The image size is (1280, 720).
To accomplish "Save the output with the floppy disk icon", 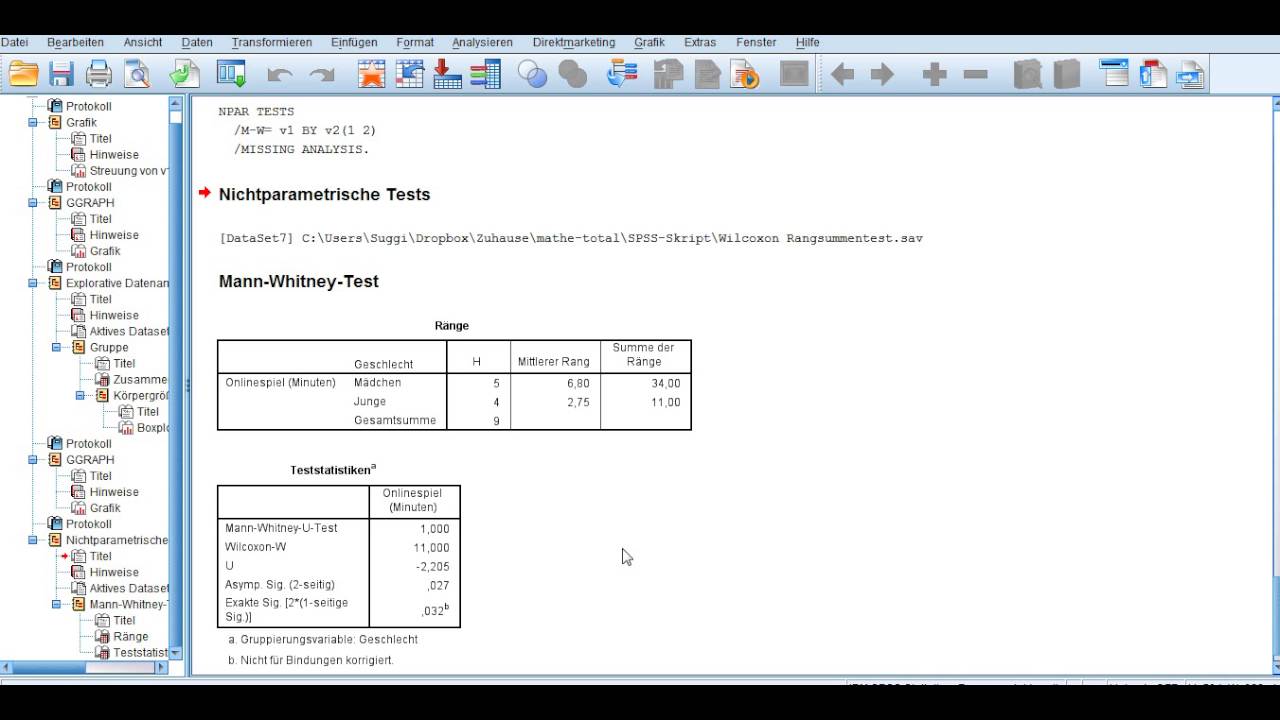I will pos(62,74).
